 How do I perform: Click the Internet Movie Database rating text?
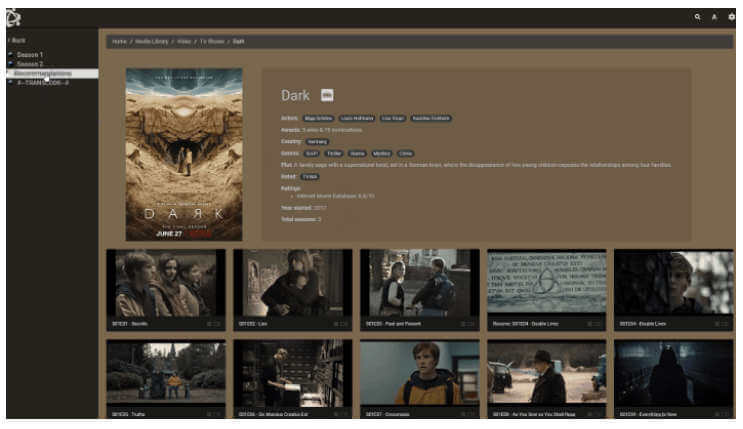click(x=335, y=196)
